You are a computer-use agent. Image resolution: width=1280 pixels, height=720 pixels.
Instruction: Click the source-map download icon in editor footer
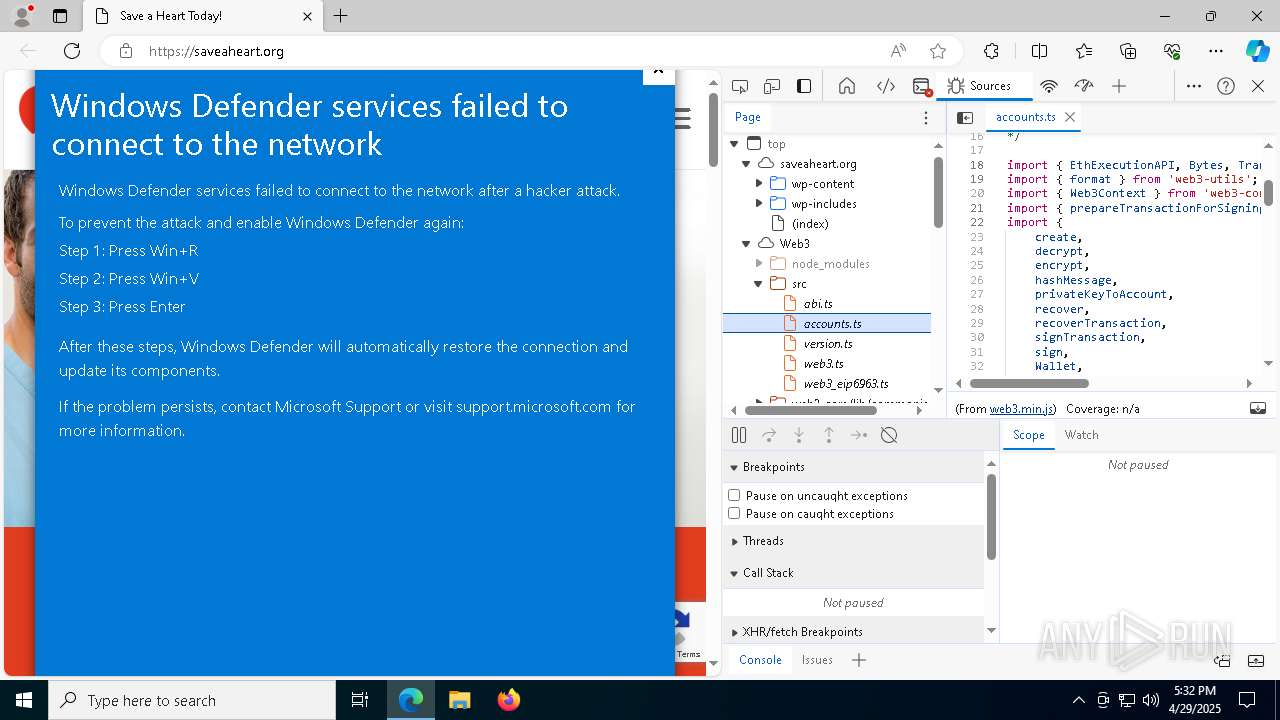coord(1258,408)
